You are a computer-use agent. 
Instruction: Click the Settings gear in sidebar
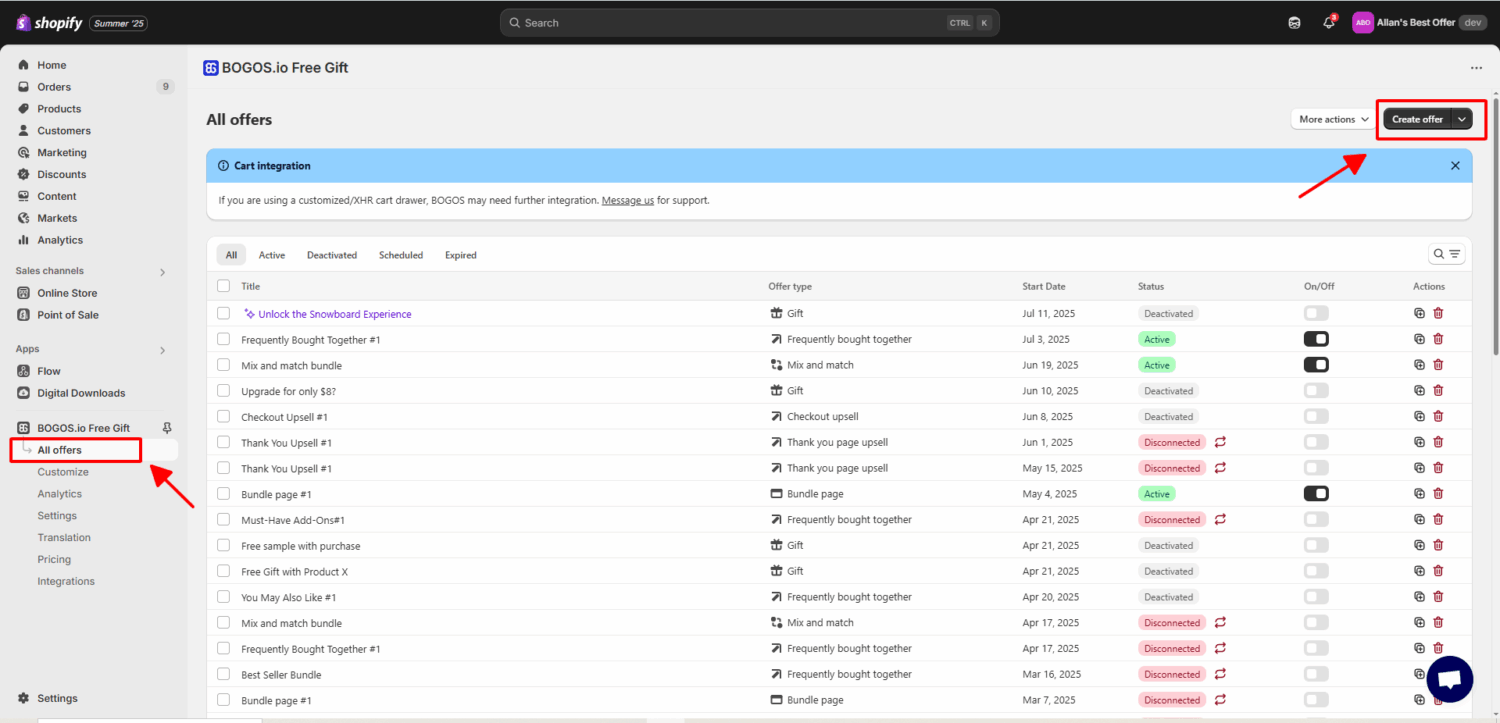[x=24, y=698]
